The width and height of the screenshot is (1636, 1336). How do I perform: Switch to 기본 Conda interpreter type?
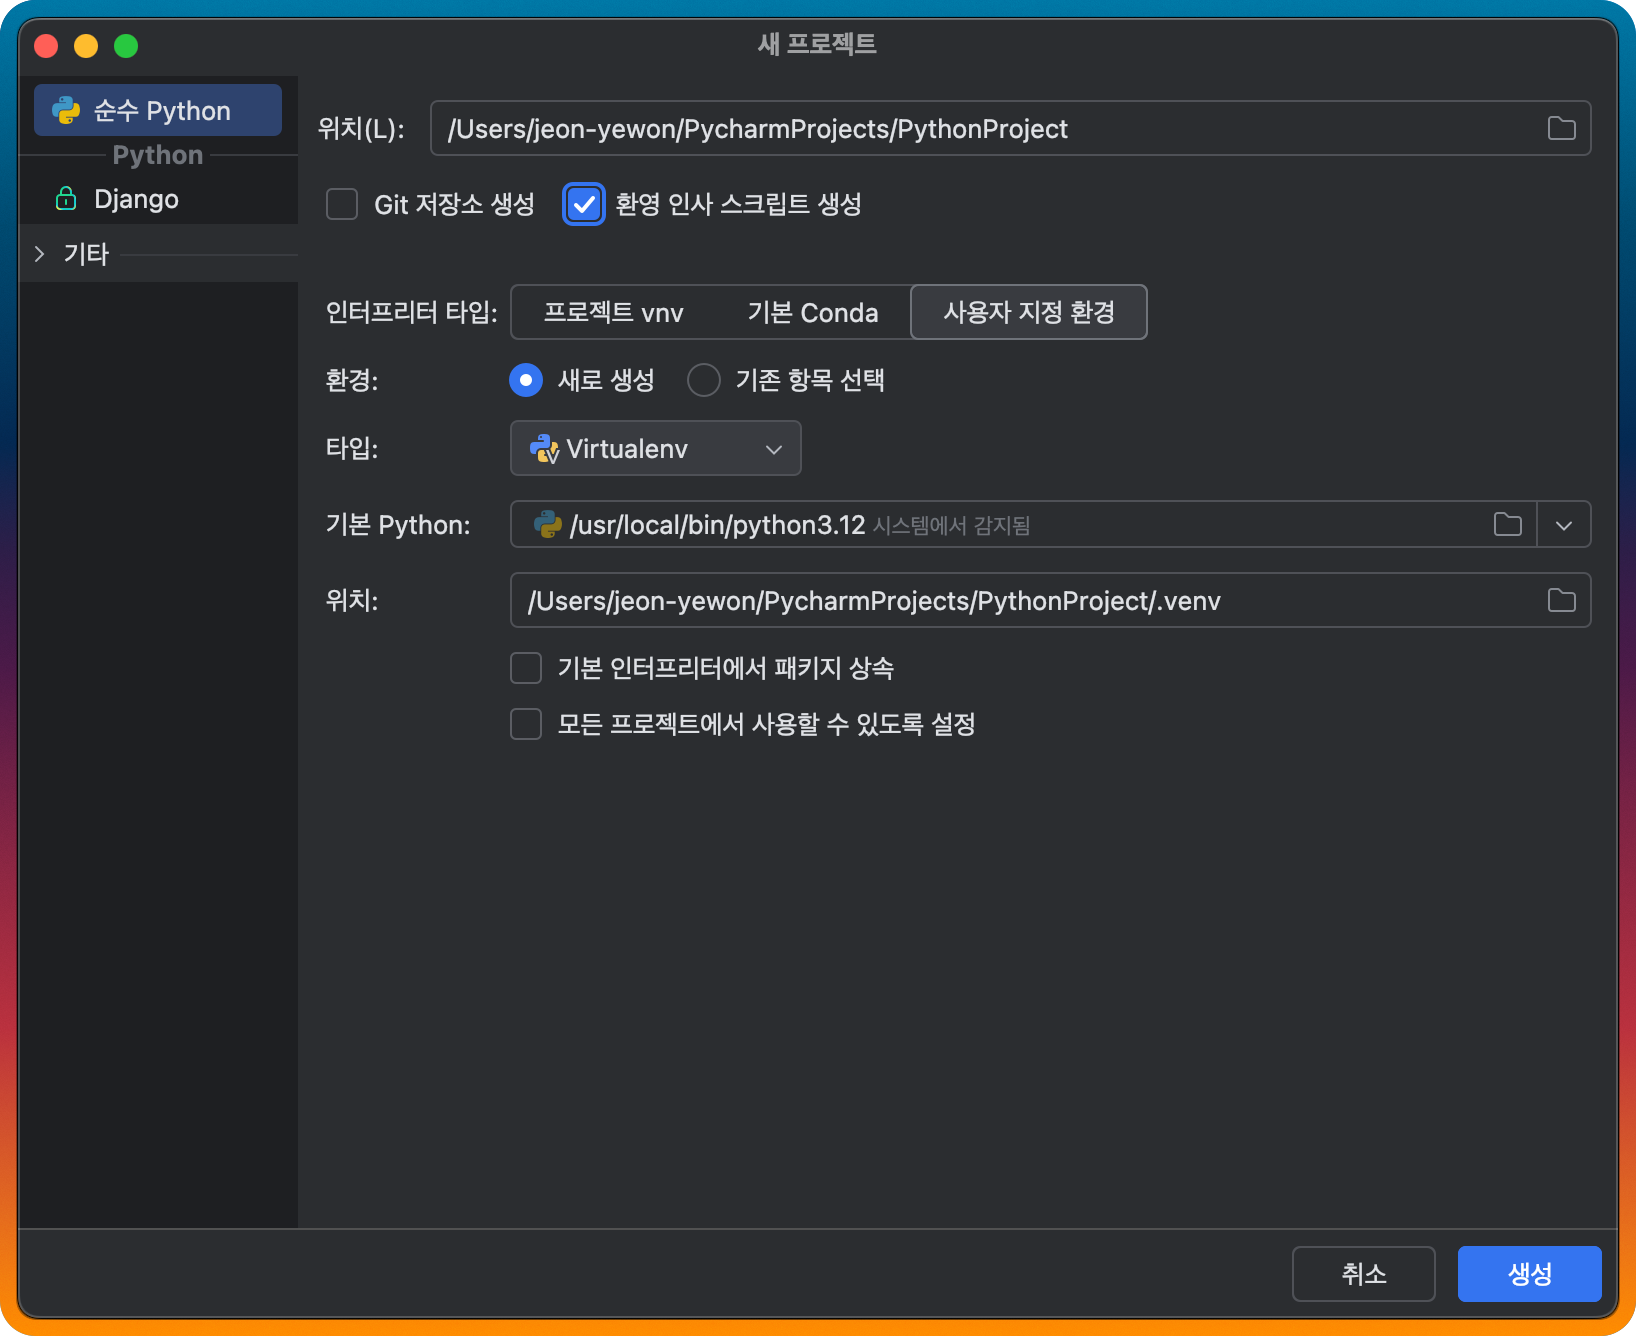coord(812,312)
